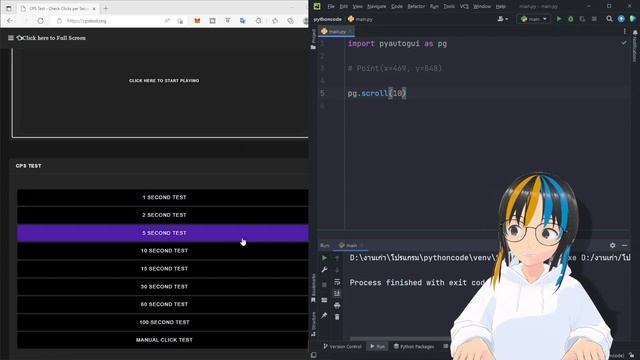Viewport: 640px width, 360px height.
Task: Clear the console with the trash icon
Action: [x=337, y=317]
